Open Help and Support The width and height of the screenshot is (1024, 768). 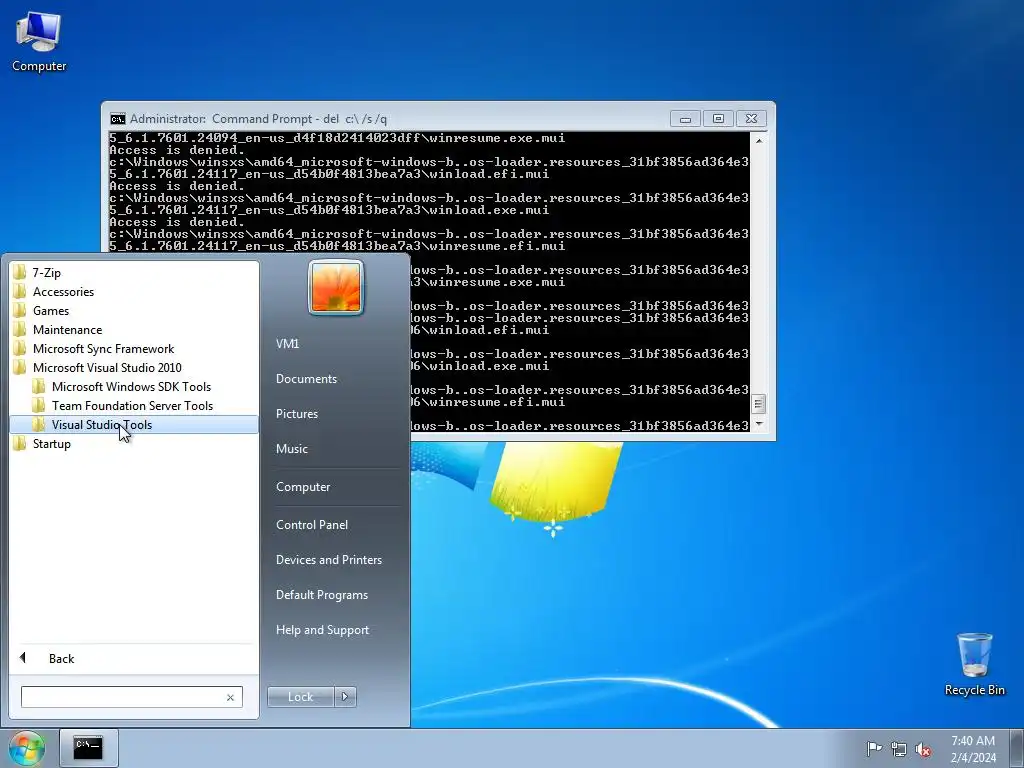(322, 630)
